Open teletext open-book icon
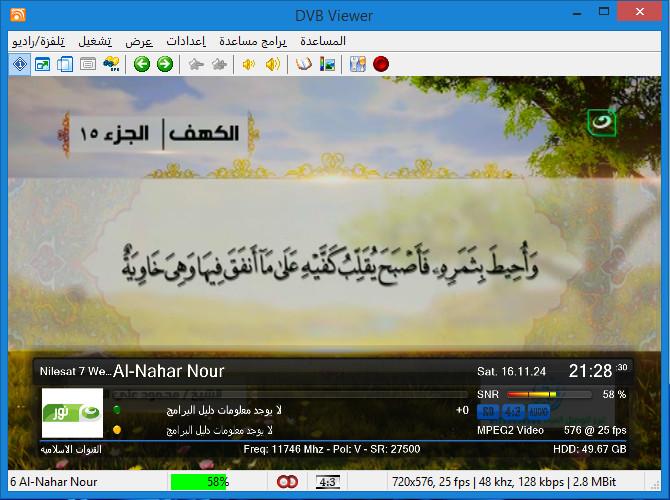670x500 pixels. pyautogui.click(x=303, y=65)
